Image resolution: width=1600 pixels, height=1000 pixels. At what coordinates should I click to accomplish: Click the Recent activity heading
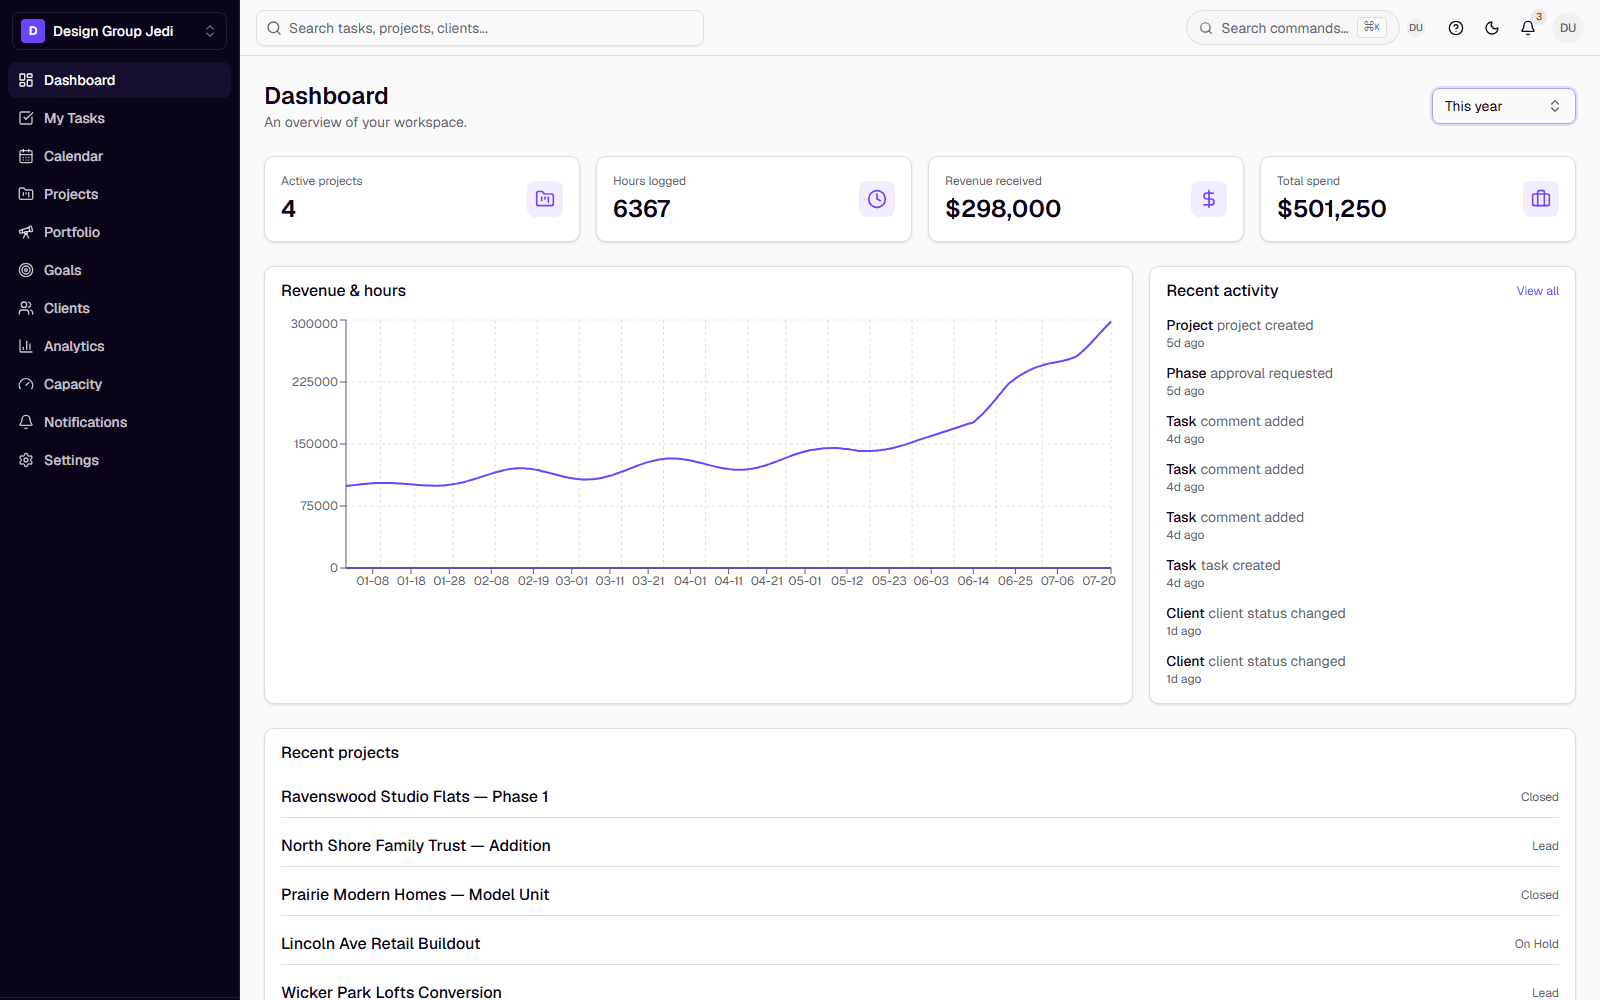(1222, 291)
